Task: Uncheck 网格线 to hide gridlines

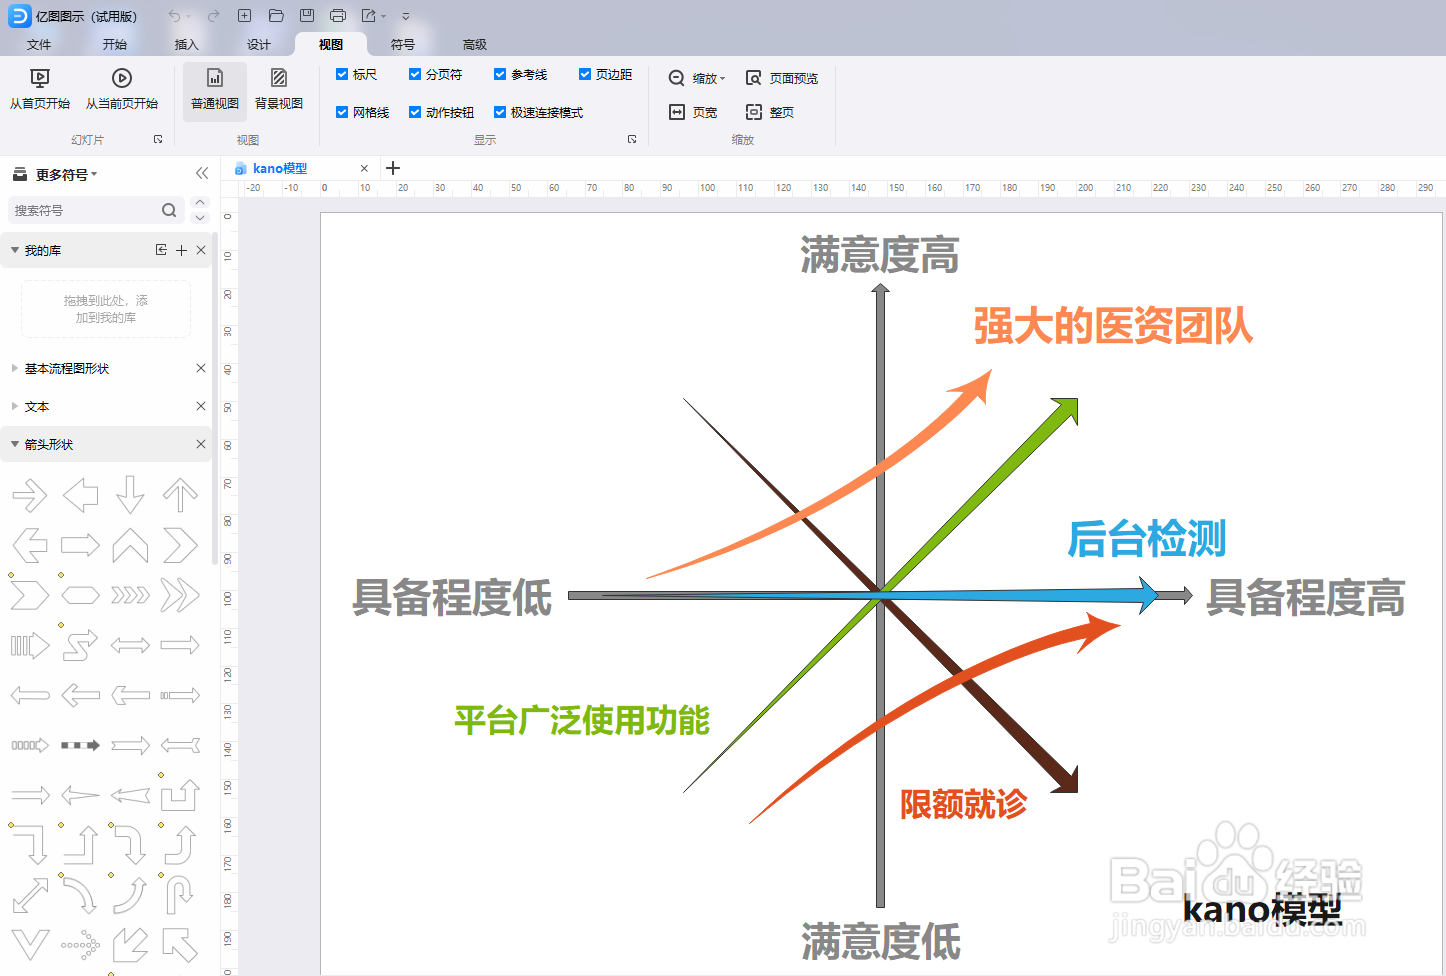Action: (343, 111)
